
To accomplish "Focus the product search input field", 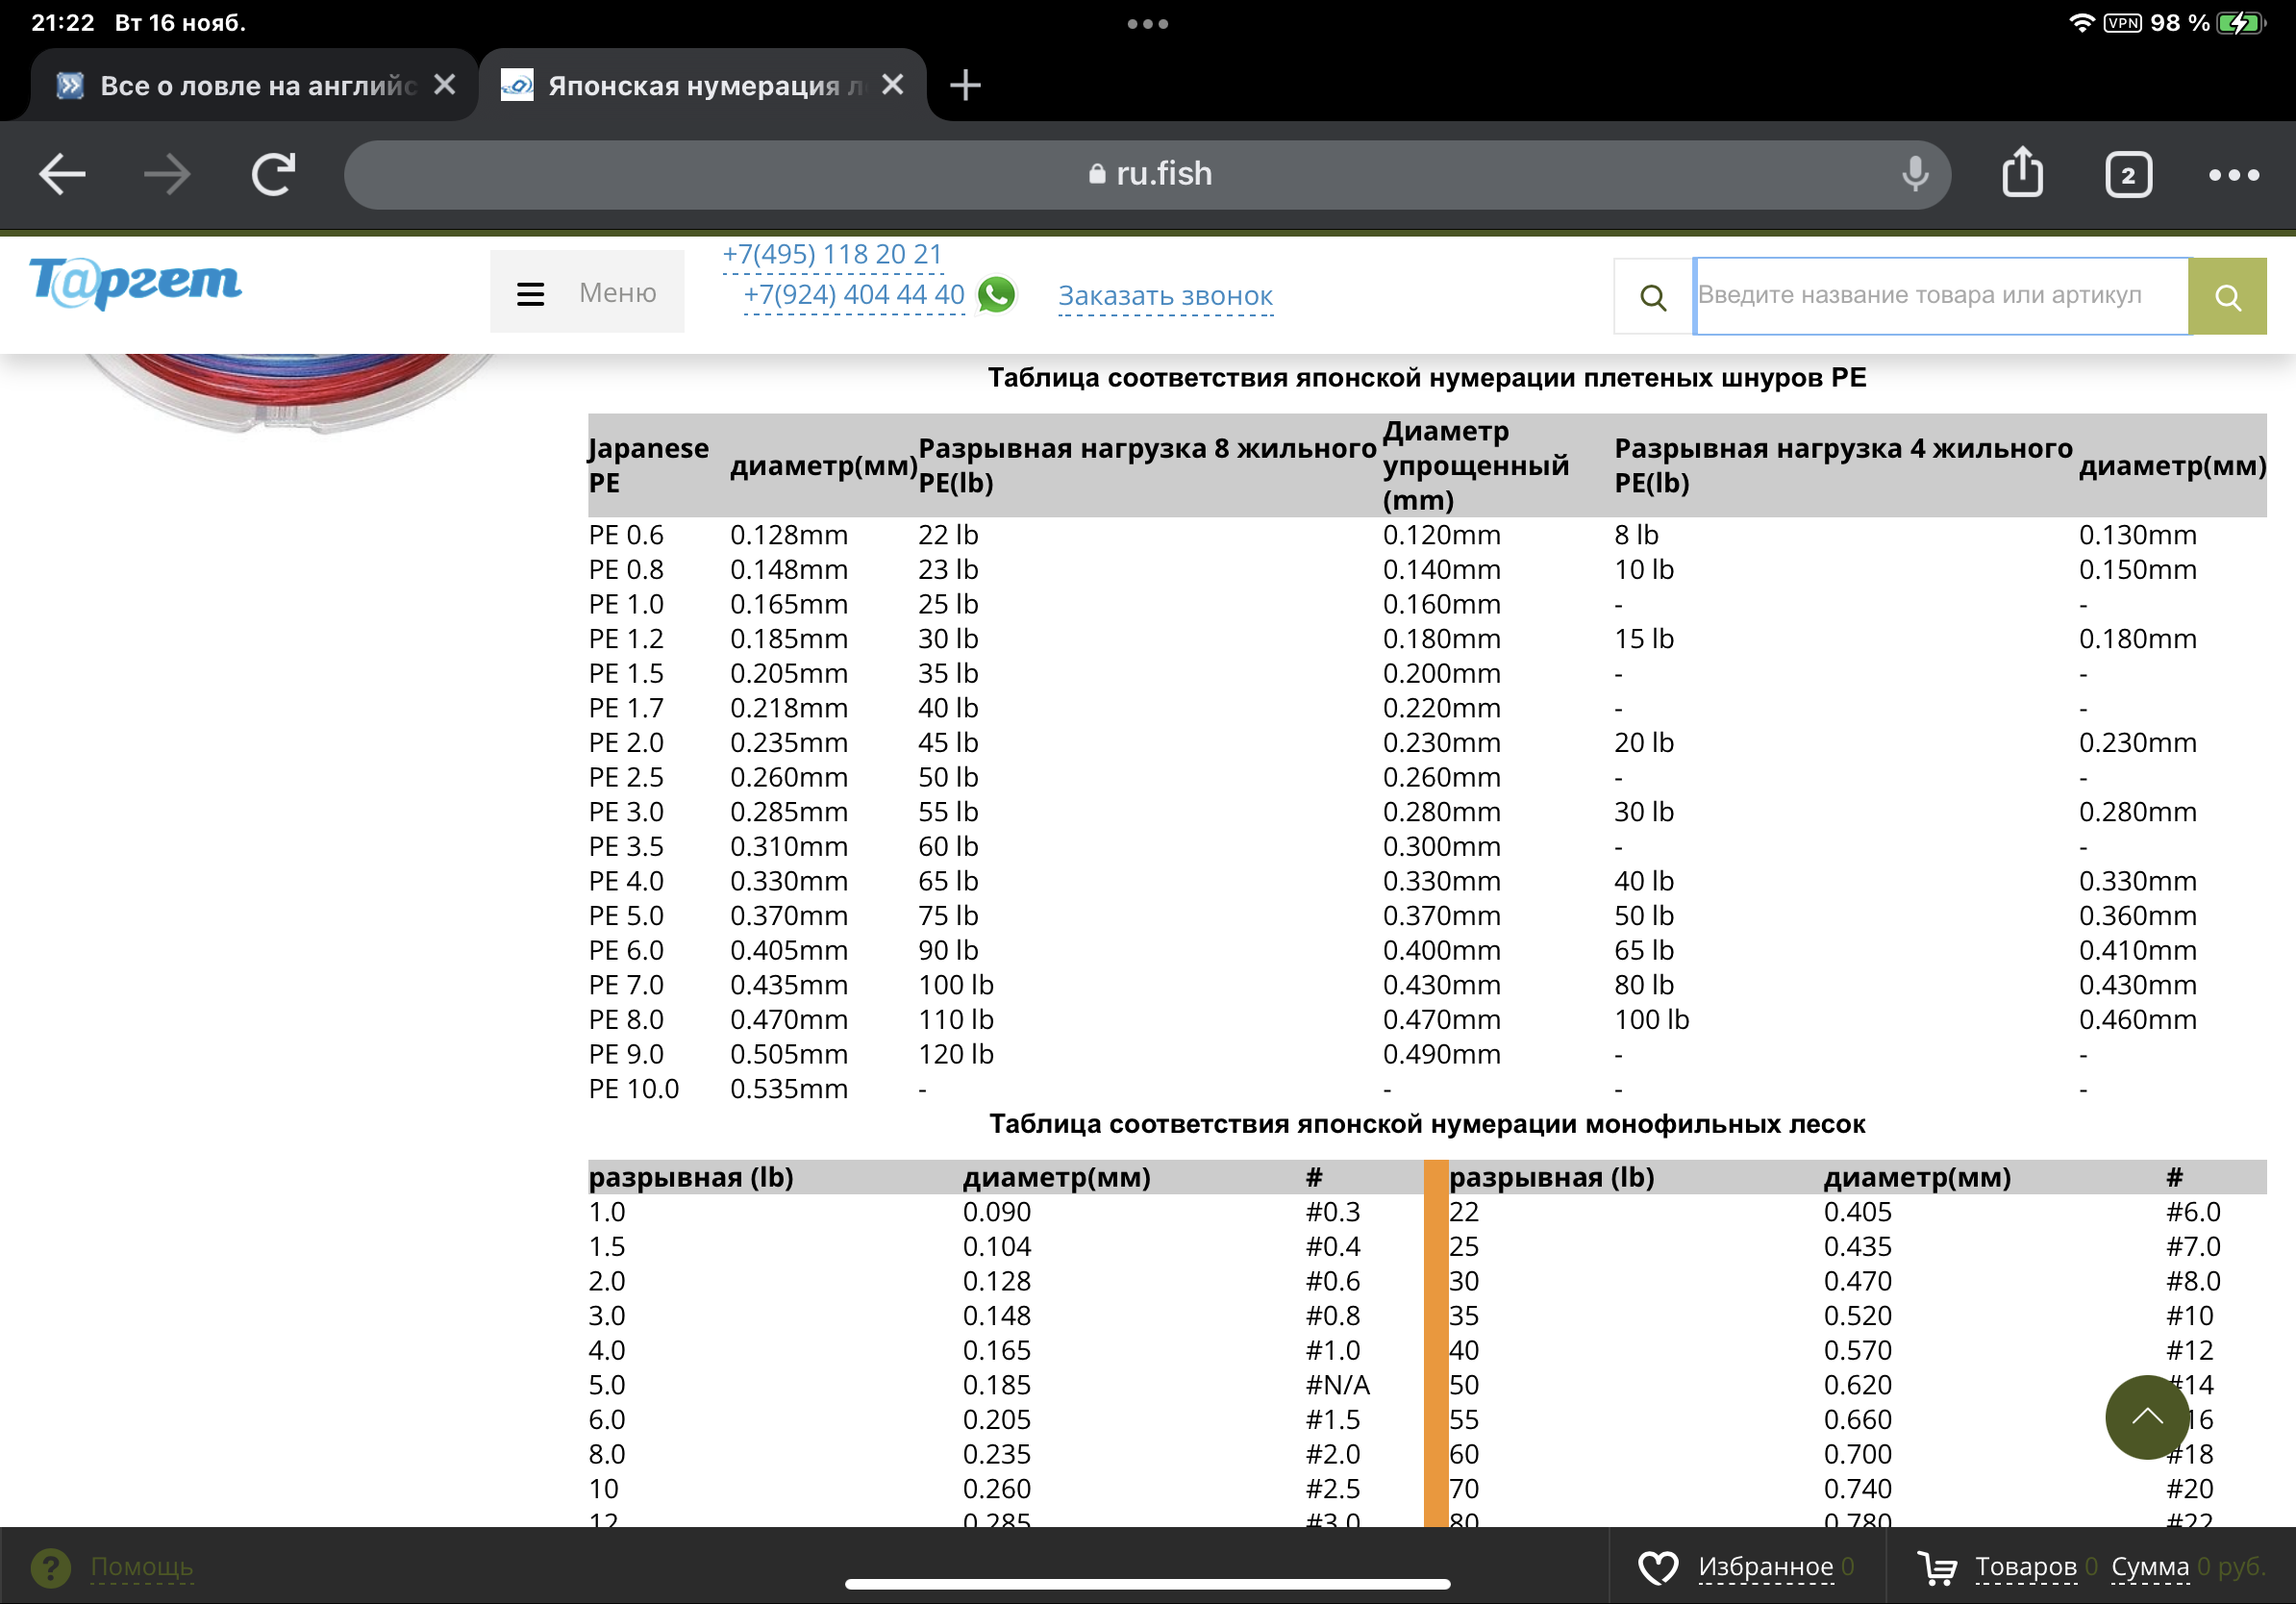I will (1940, 295).
